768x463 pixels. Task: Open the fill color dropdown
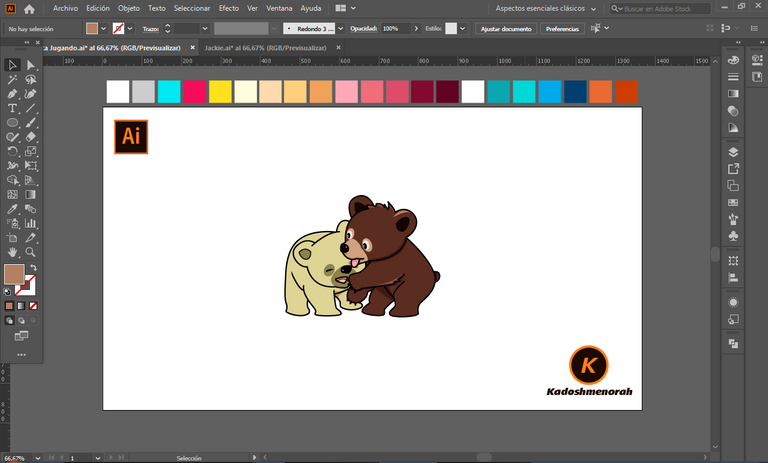(x=103, y=28)
